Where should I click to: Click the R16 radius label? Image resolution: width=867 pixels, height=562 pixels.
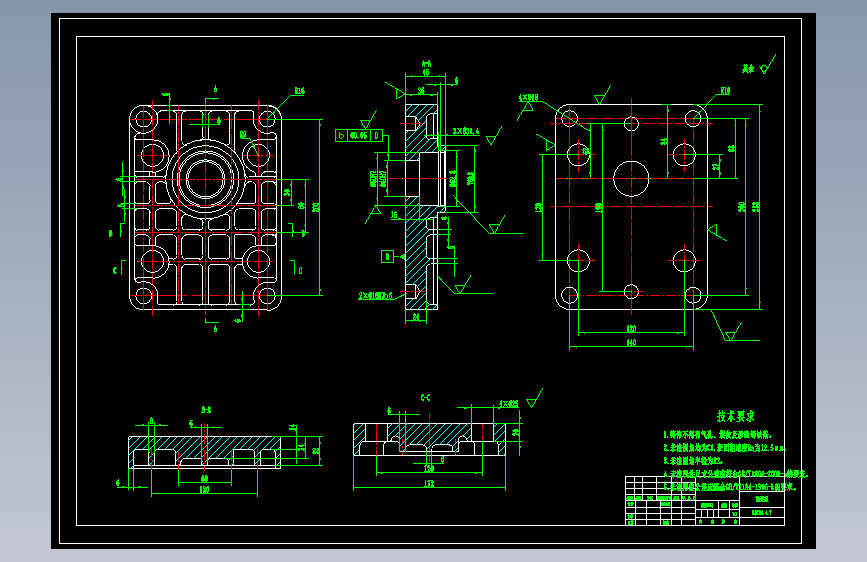tap(299, 91)
